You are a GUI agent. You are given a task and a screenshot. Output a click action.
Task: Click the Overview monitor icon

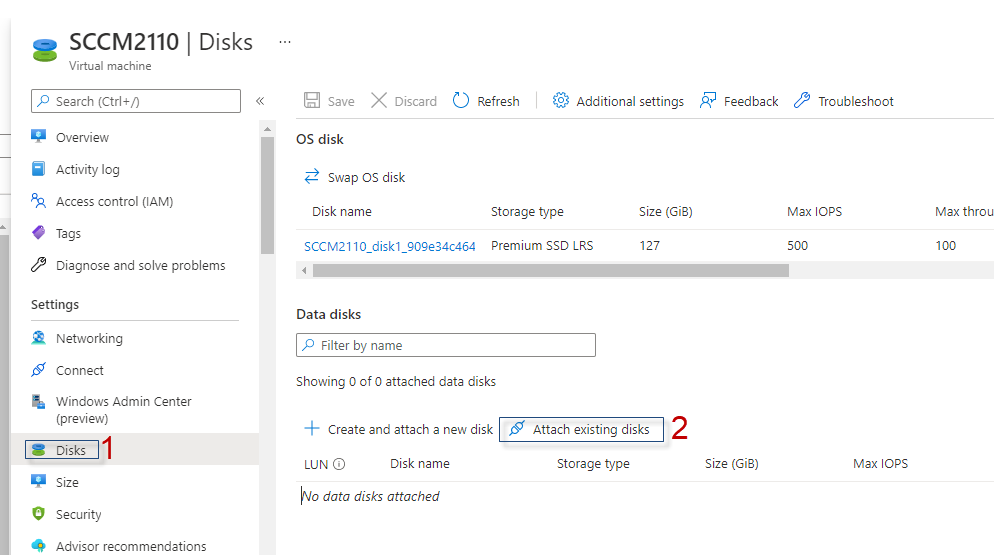(x=39, y=136)
